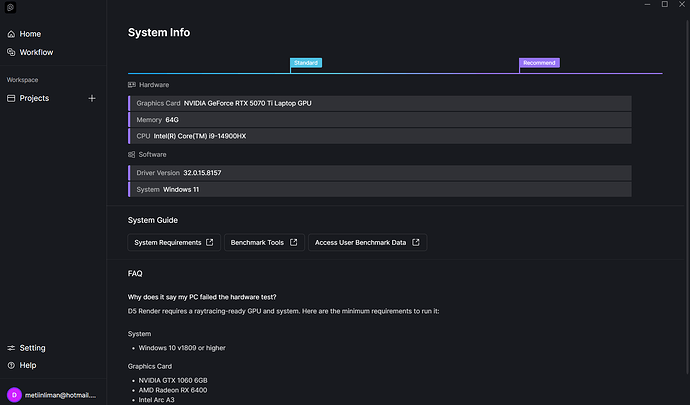The height and width of the screenshot is (405, 690).
Task: Open Access User Benchmark Data
Action: (367, 242)
